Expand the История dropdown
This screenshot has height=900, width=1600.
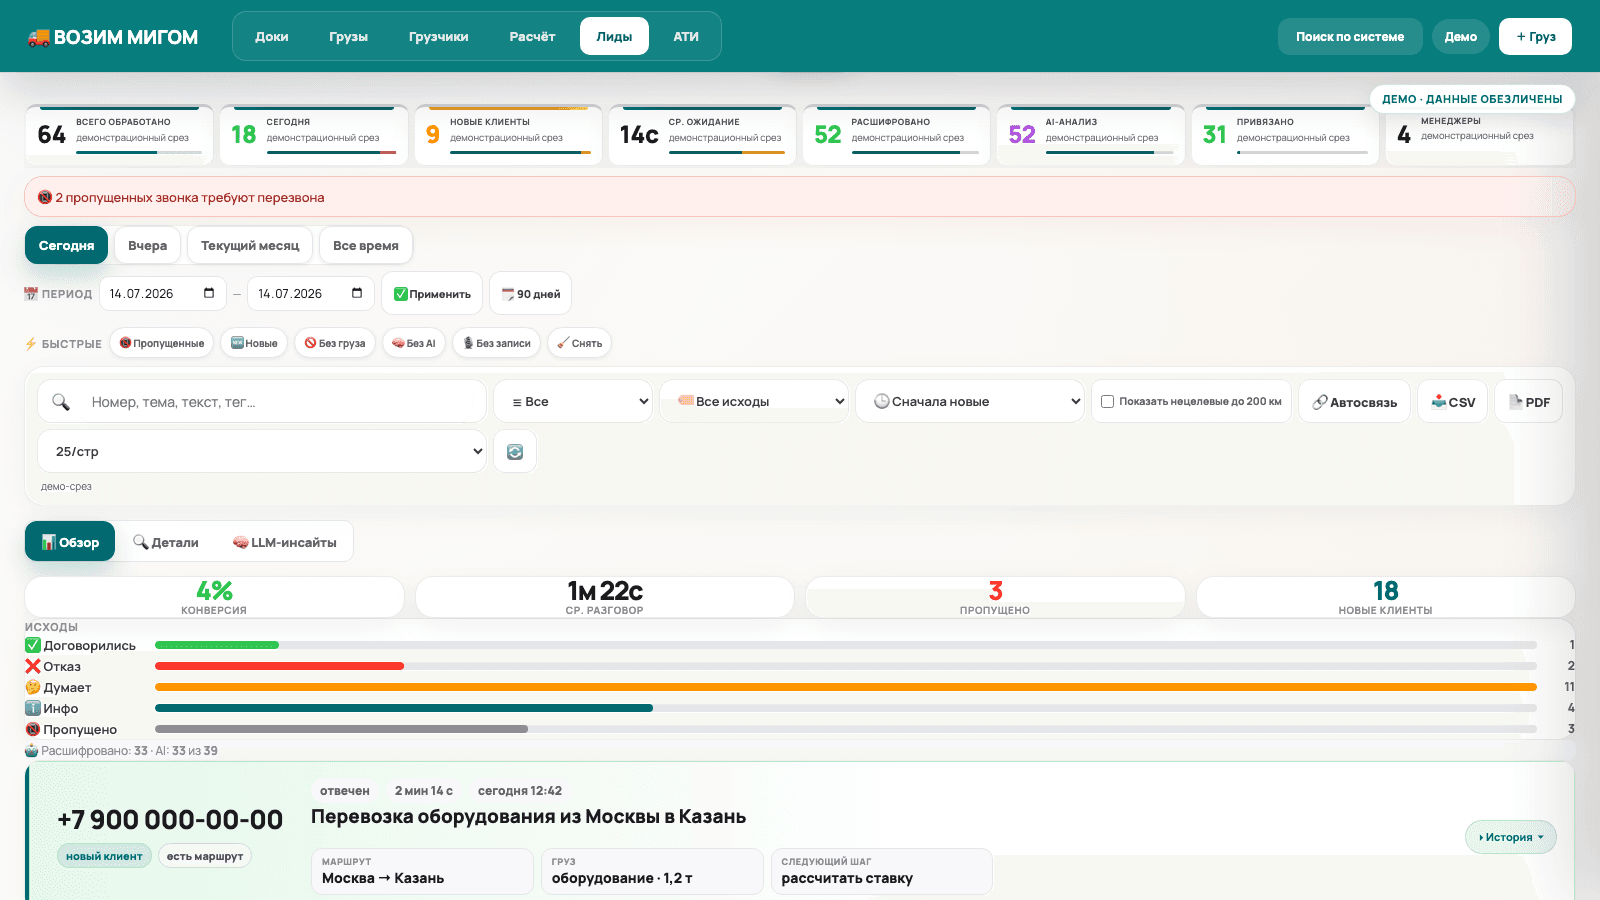(x=1511, y=837)
